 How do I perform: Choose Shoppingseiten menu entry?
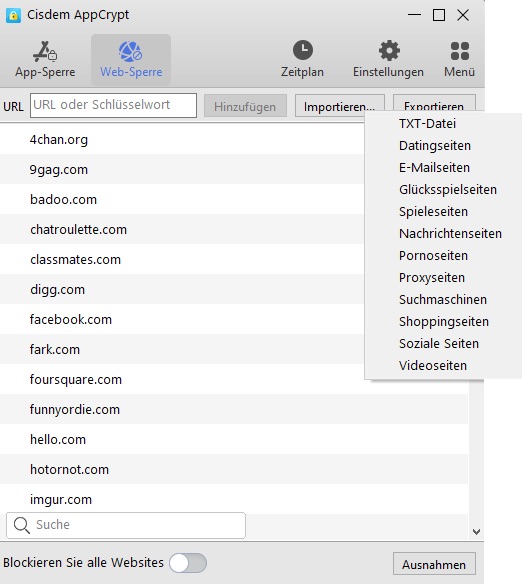[443, 321]
